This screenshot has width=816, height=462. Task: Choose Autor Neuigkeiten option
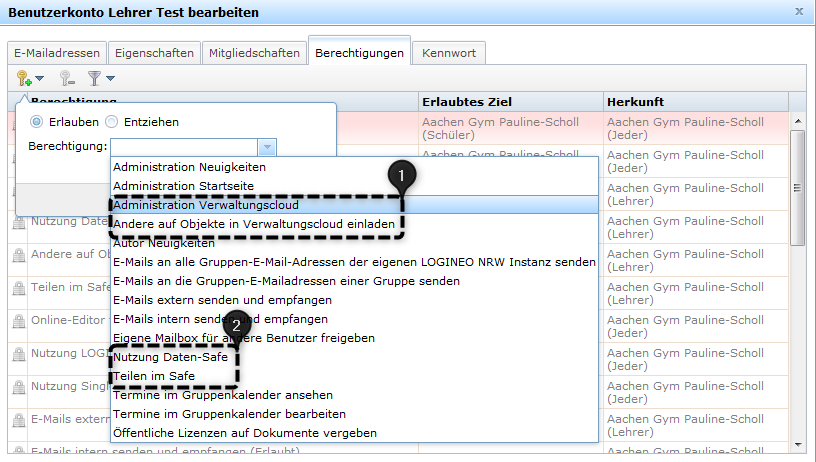(x=354, y=243)
